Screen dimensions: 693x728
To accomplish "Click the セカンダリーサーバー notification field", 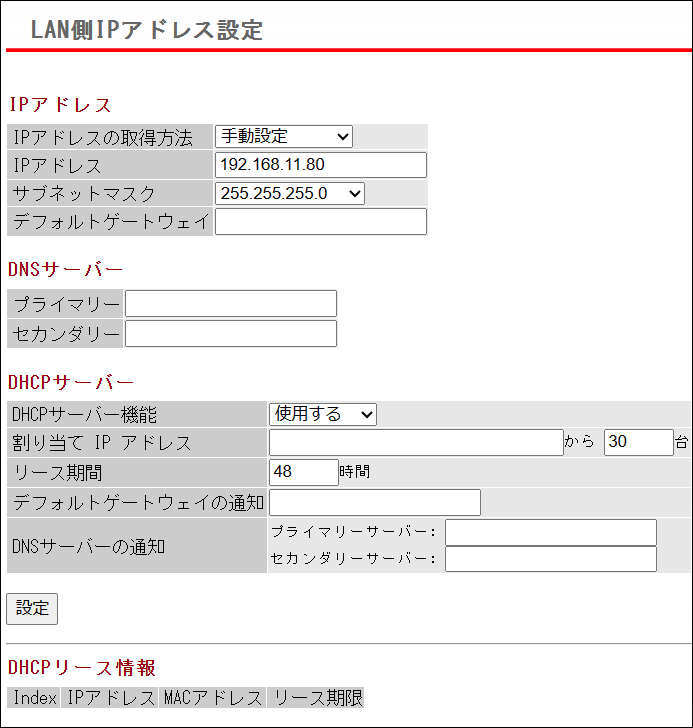I will (x=550, y=559).
